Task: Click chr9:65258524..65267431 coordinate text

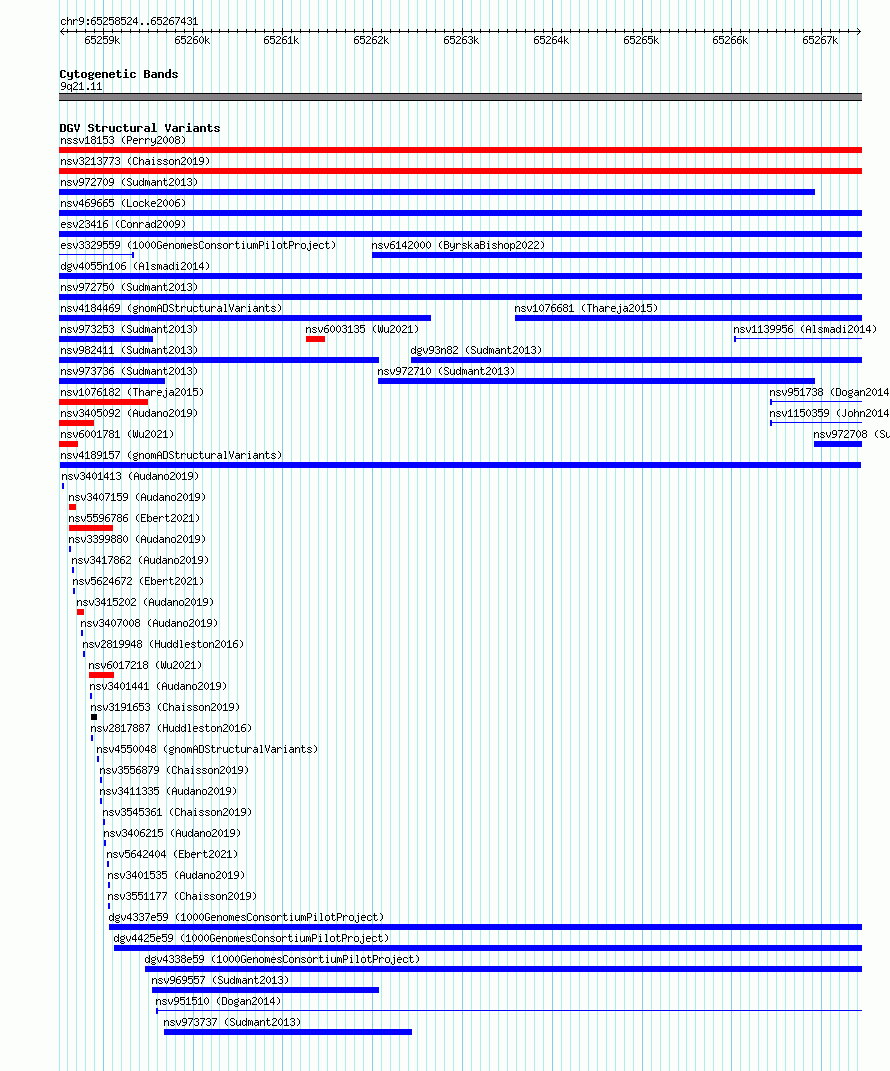Action: tap(129, 22)
